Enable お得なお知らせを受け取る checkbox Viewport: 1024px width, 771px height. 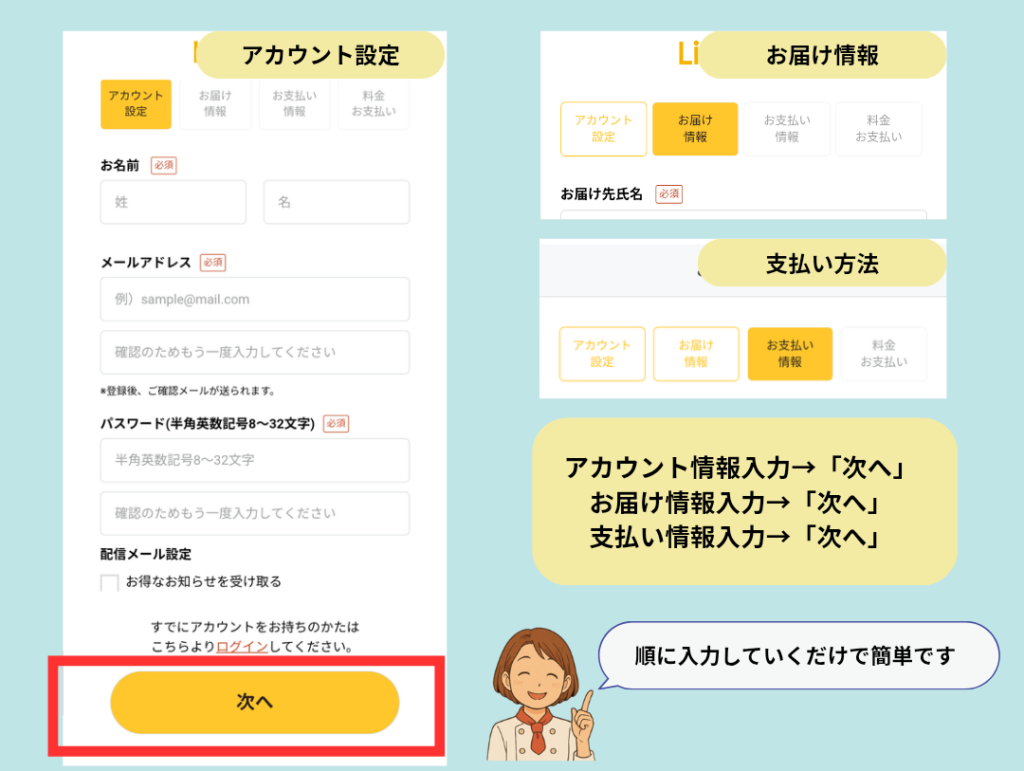click(110, 582)
